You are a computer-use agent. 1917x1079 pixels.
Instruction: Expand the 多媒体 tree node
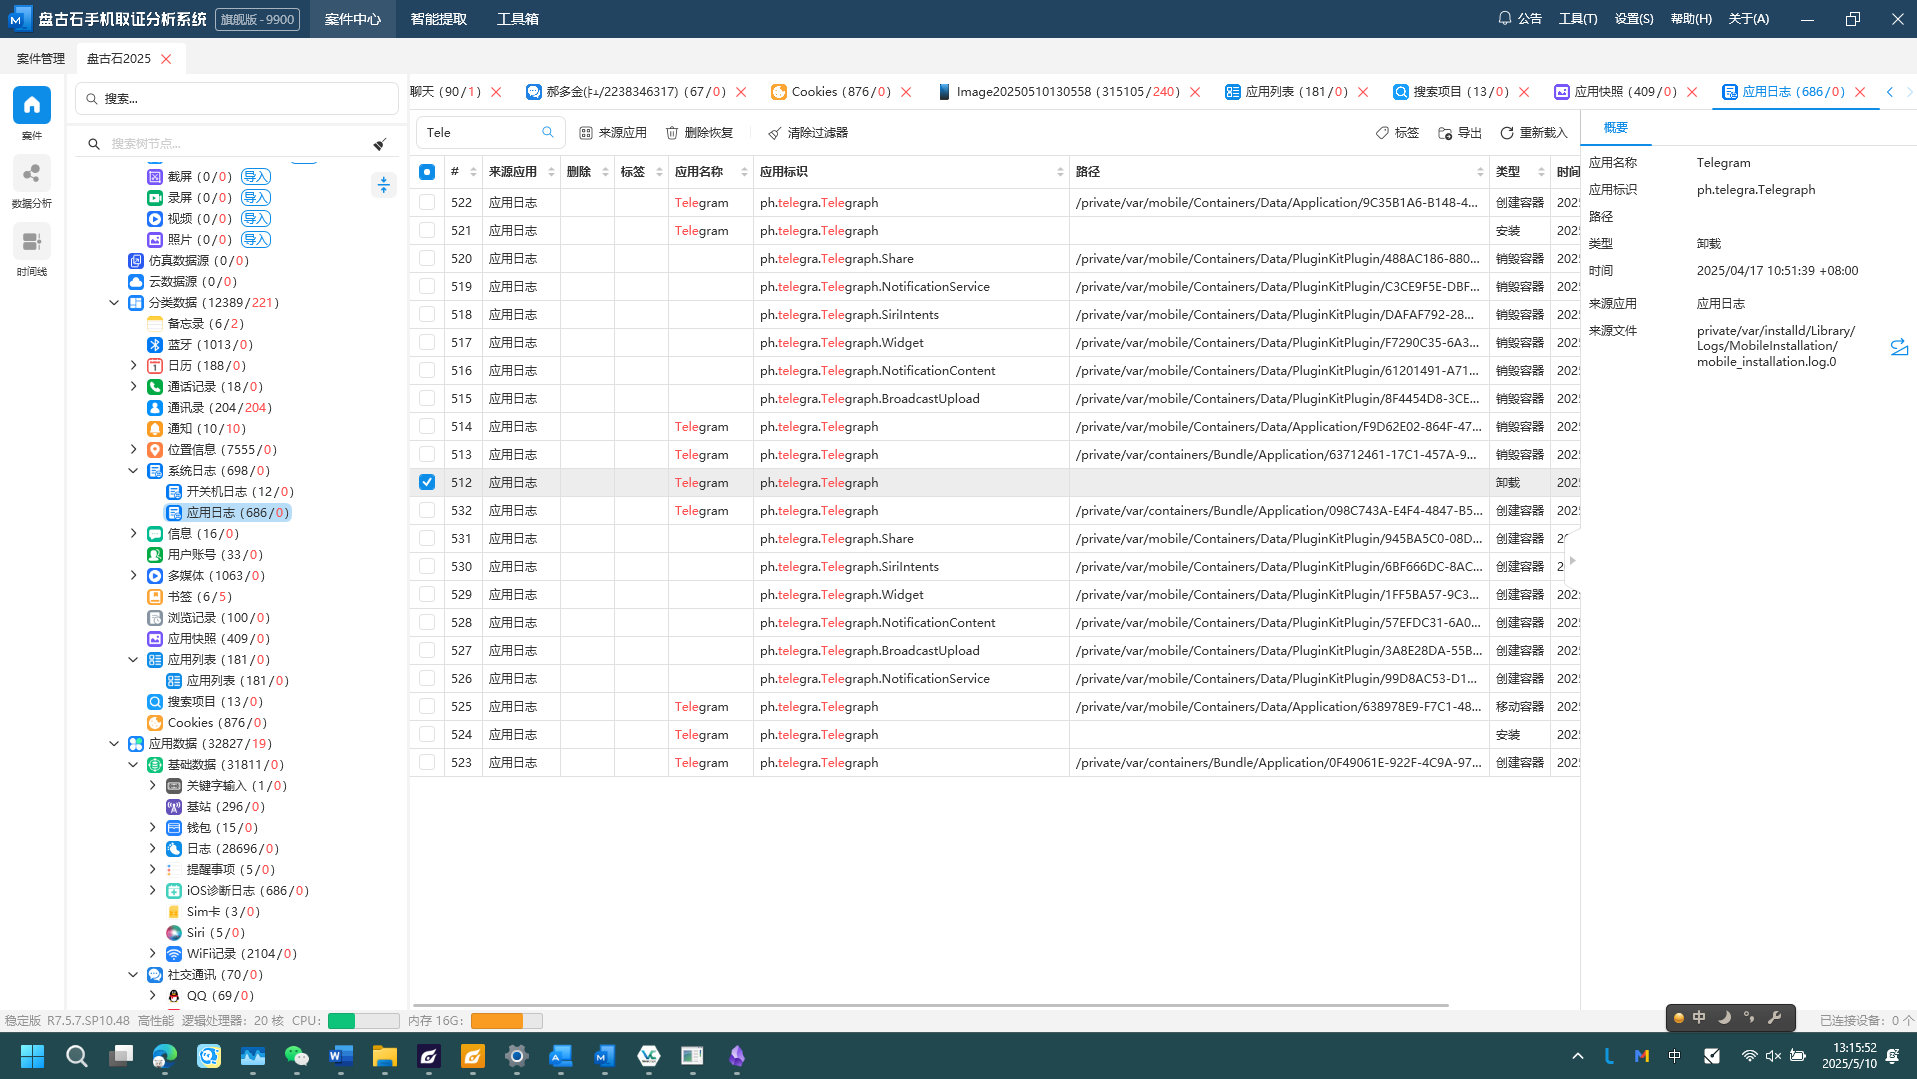pyautogui.click(x=133, y=576)
